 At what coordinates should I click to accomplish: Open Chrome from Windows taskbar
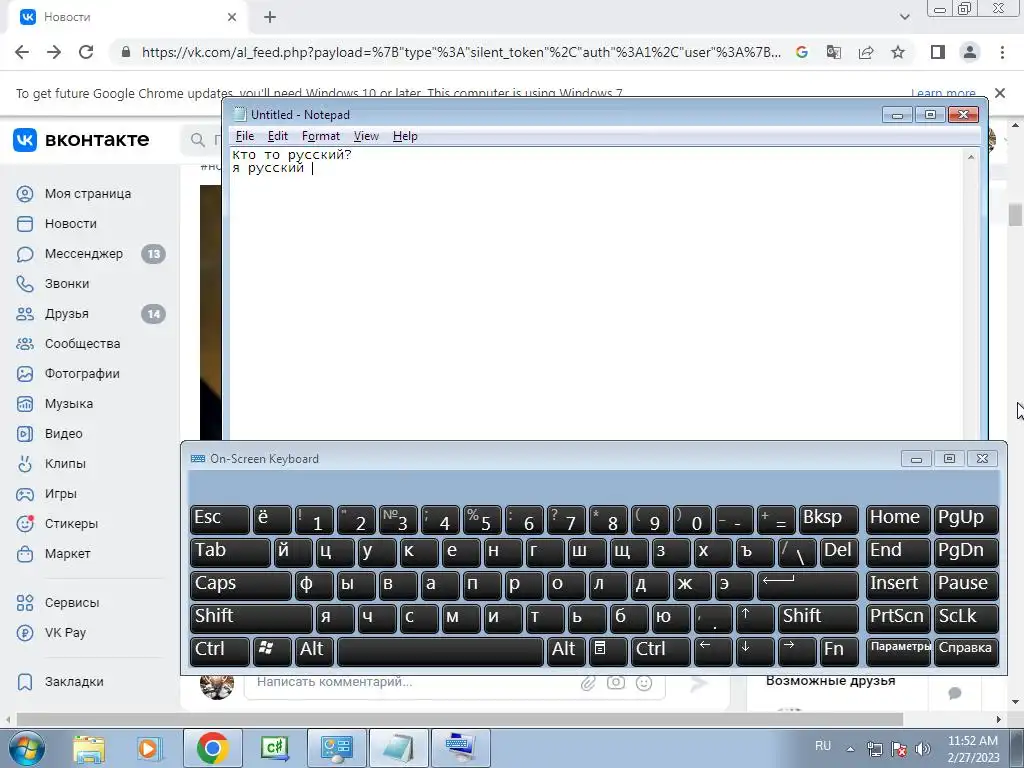(212, 748)
